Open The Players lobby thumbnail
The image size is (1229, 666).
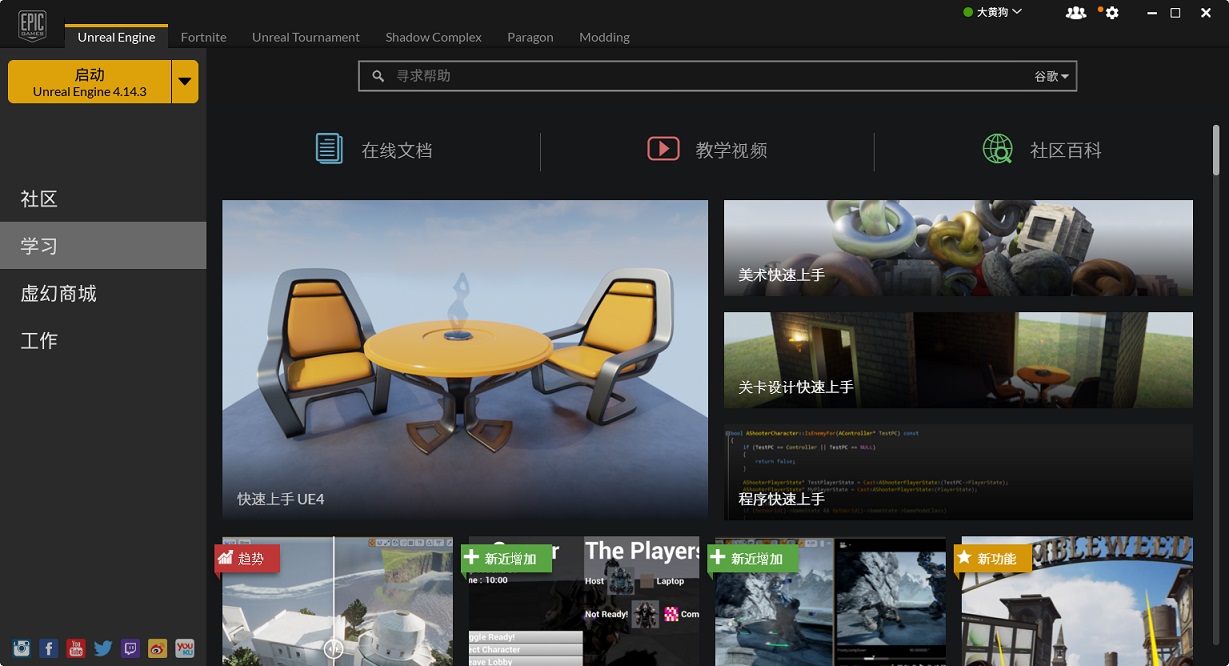(x=584, y=601)
